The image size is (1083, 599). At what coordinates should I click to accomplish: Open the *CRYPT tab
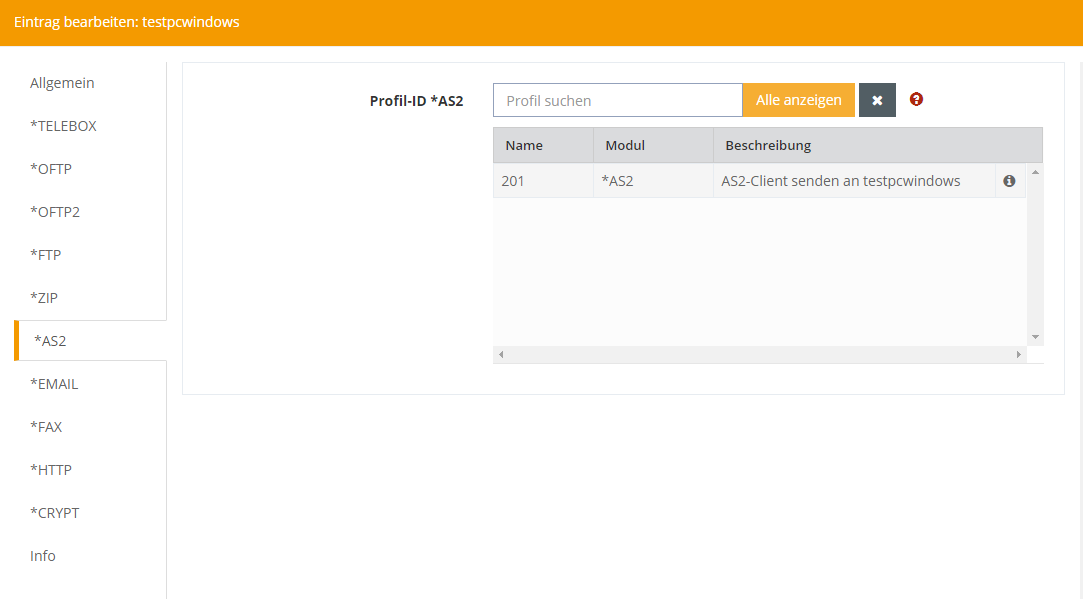pos(55,513)
